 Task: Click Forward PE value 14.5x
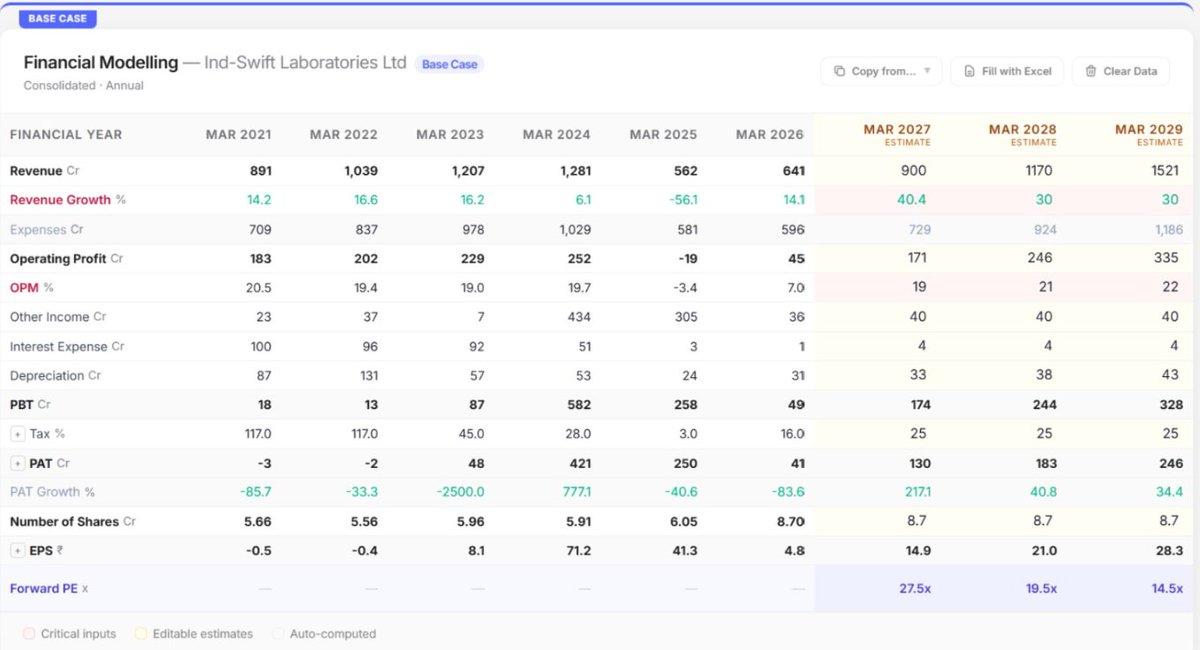pos(1166,588)
